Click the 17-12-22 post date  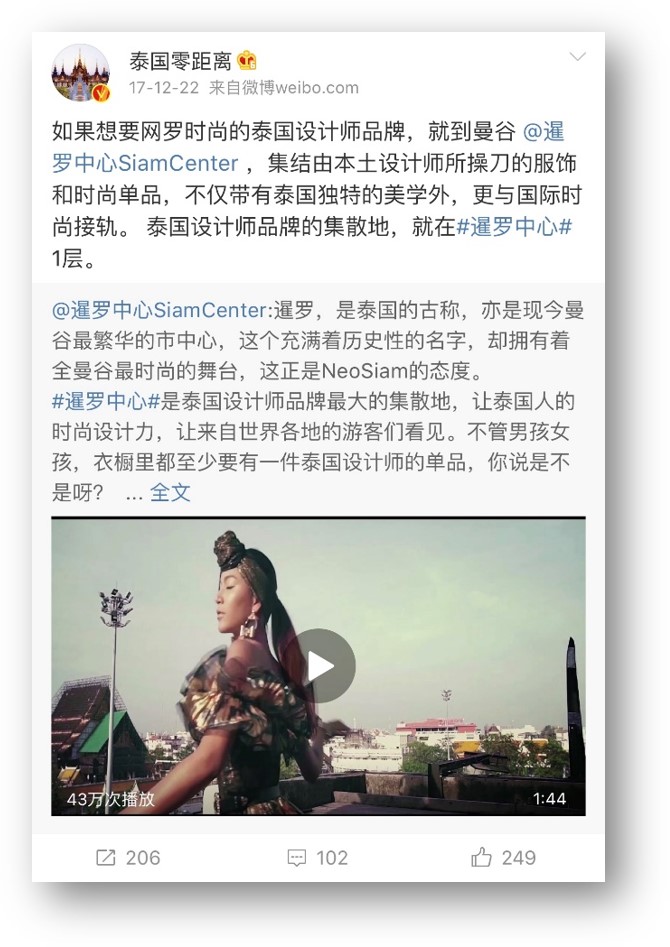pos(164,88)
